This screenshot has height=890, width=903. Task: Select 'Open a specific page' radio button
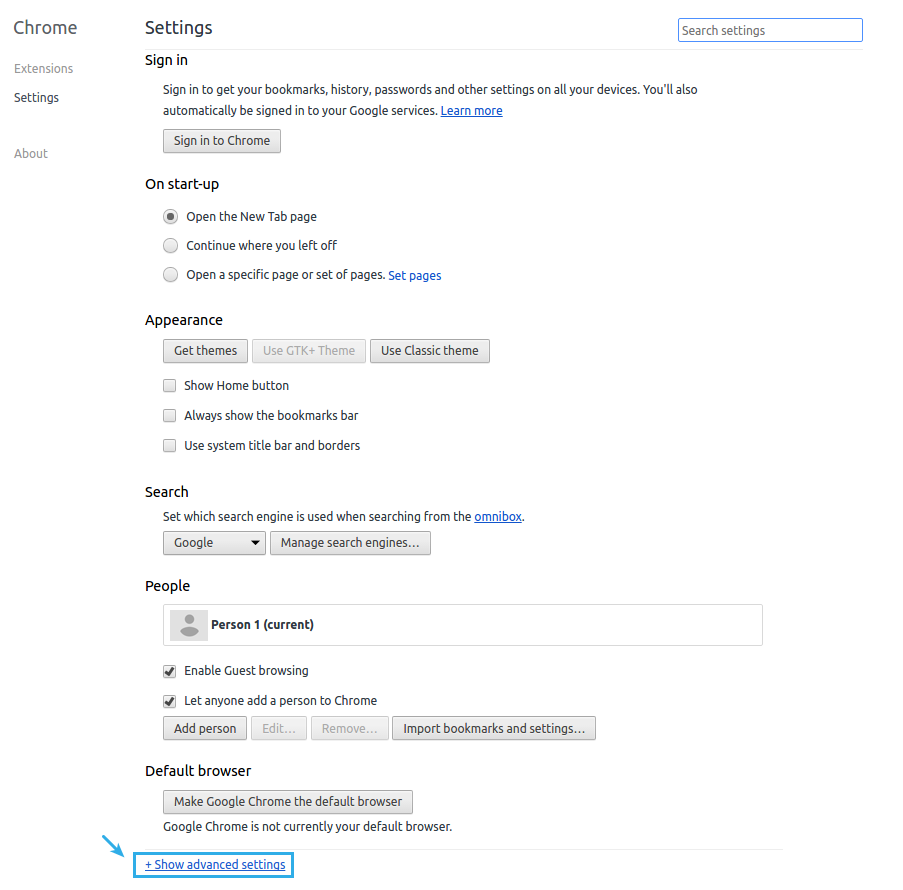click(170, 275)
